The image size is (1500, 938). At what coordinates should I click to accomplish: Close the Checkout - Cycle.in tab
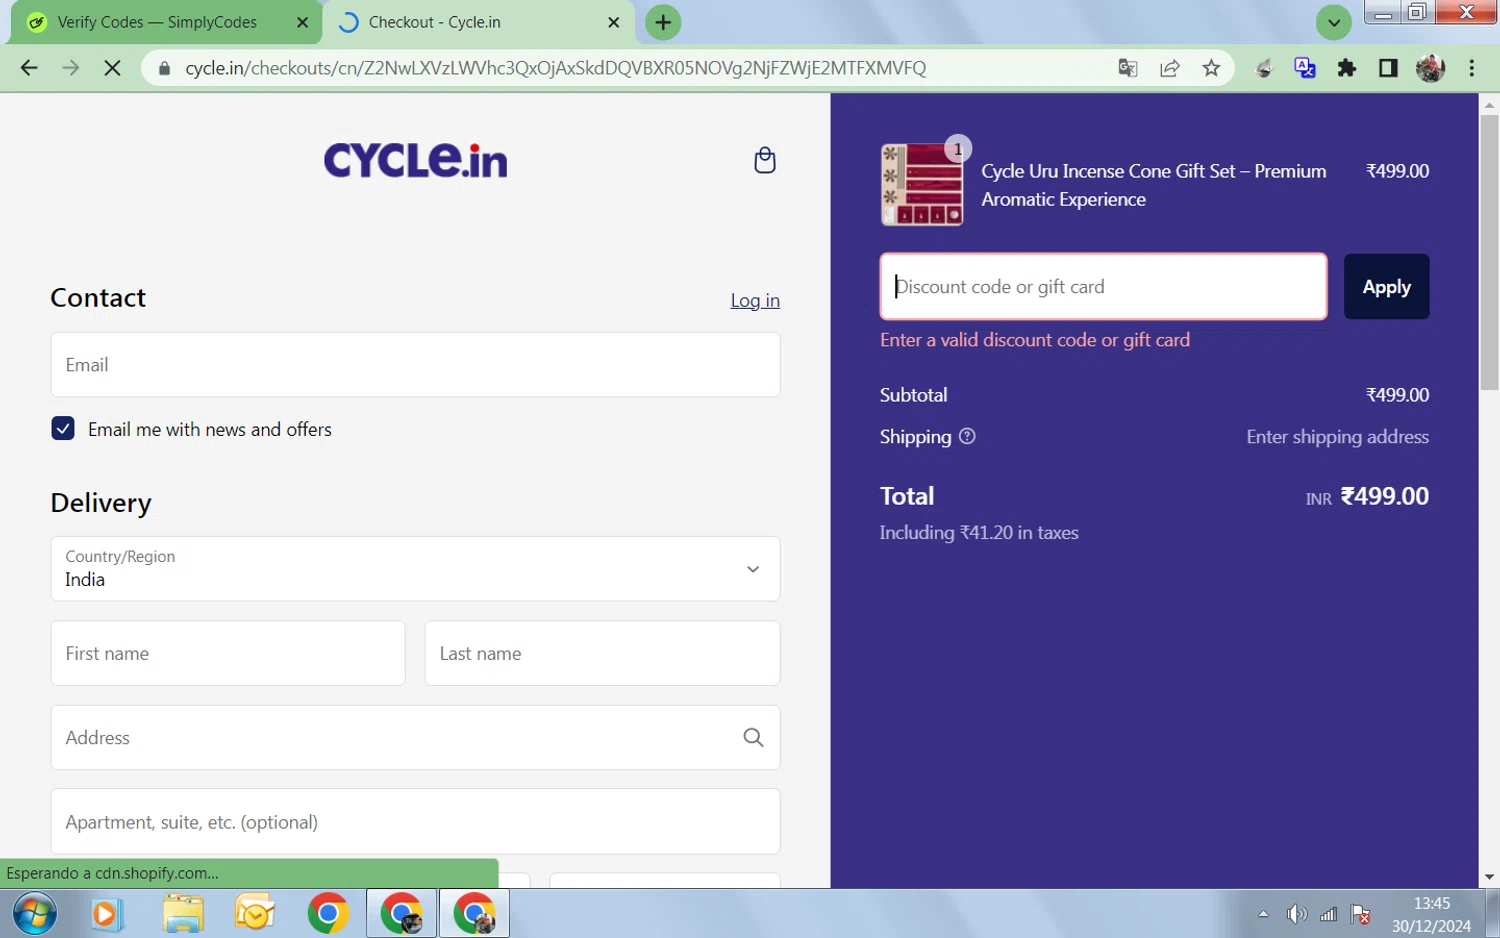pos(614,22)
